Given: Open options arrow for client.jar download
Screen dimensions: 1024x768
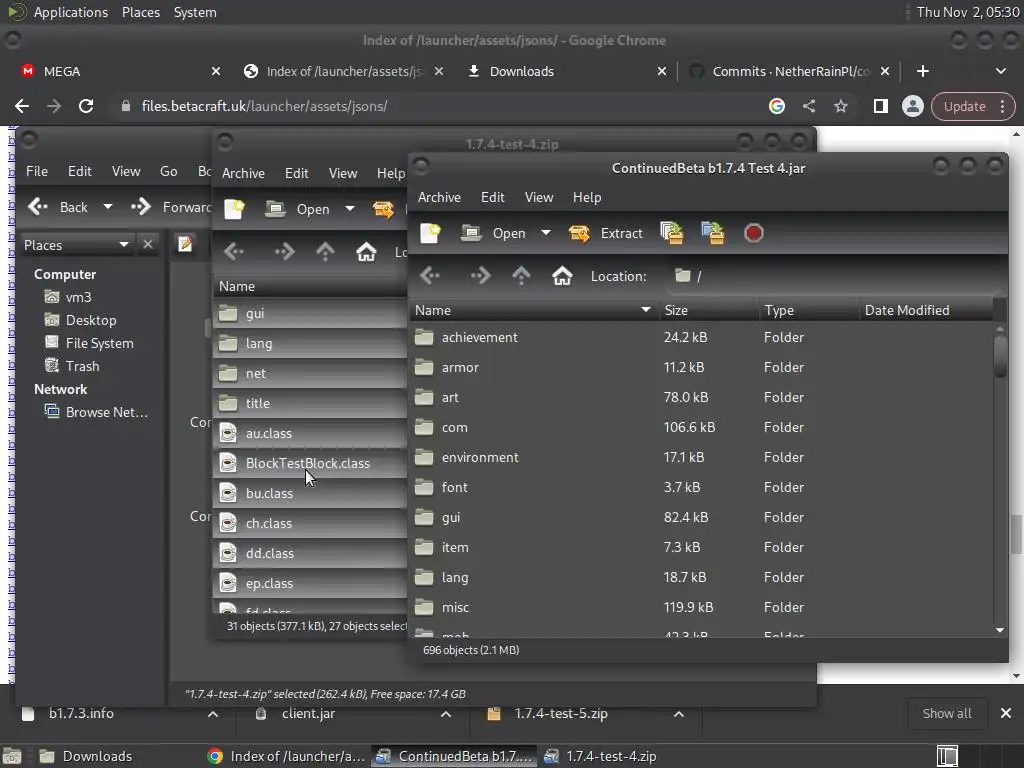Looking at the screenshot, I should coord(446,714).
